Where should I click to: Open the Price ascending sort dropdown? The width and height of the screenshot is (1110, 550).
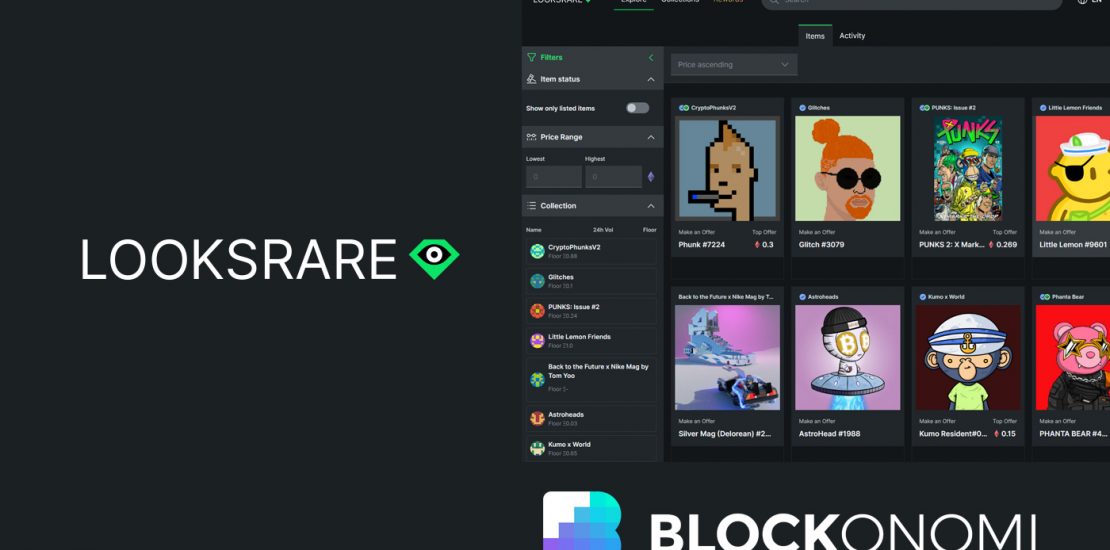[x=733, y=65]
